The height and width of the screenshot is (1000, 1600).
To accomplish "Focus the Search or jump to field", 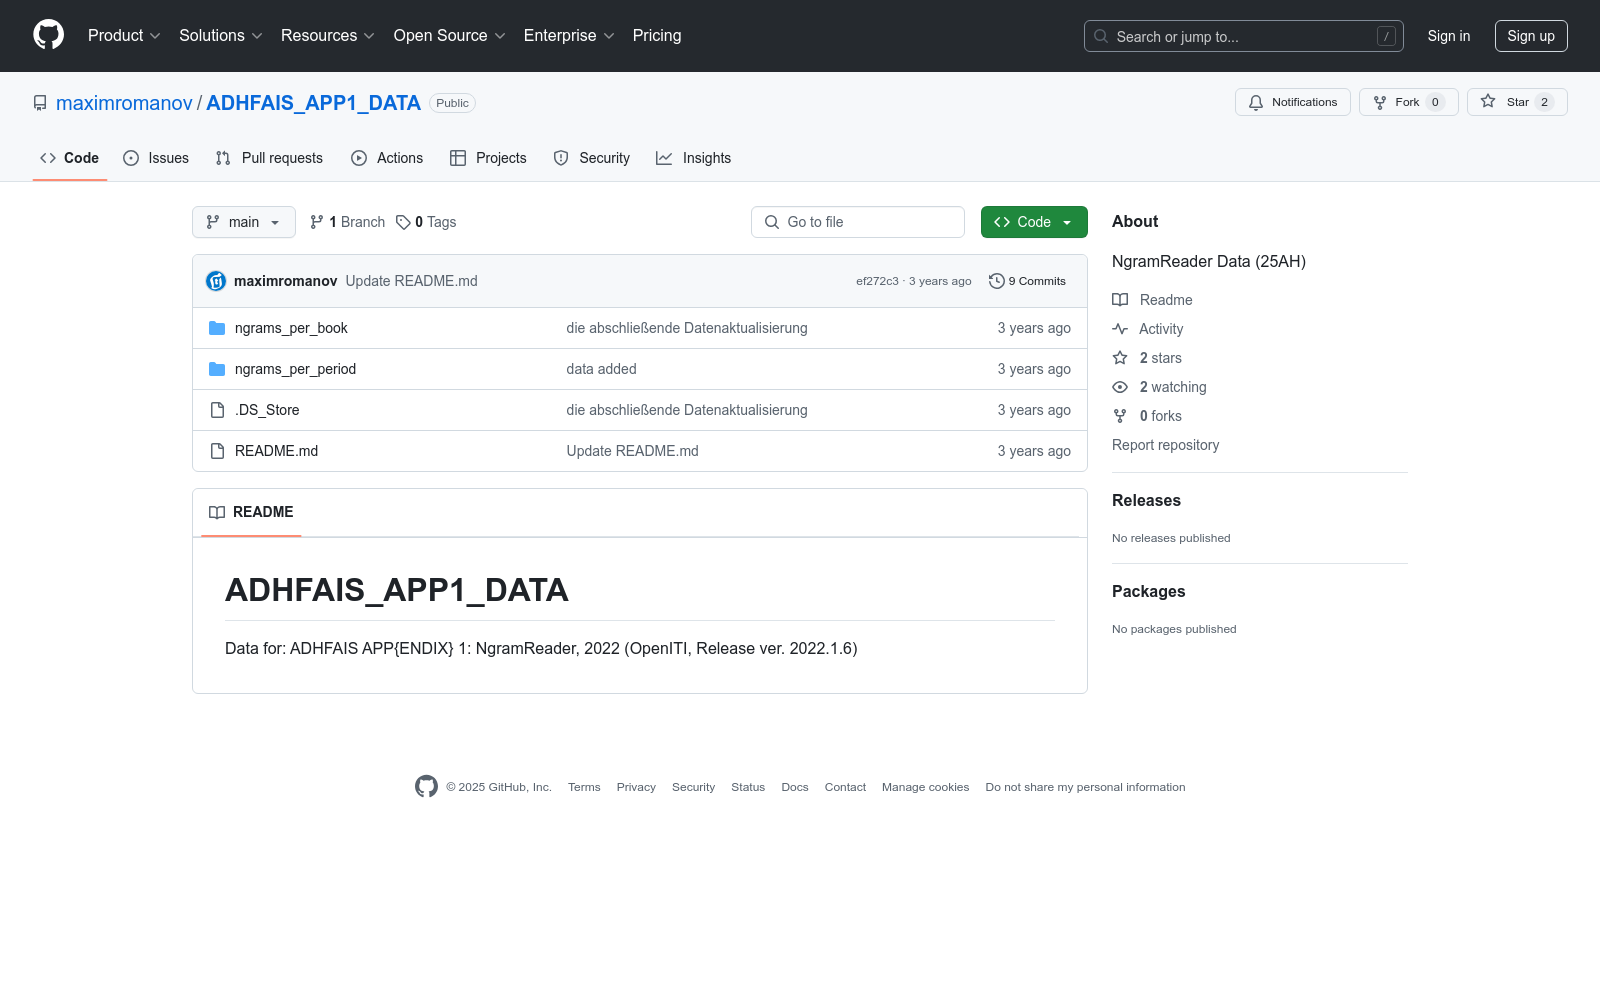I will pyautogui.click(x=1243, y=36).
